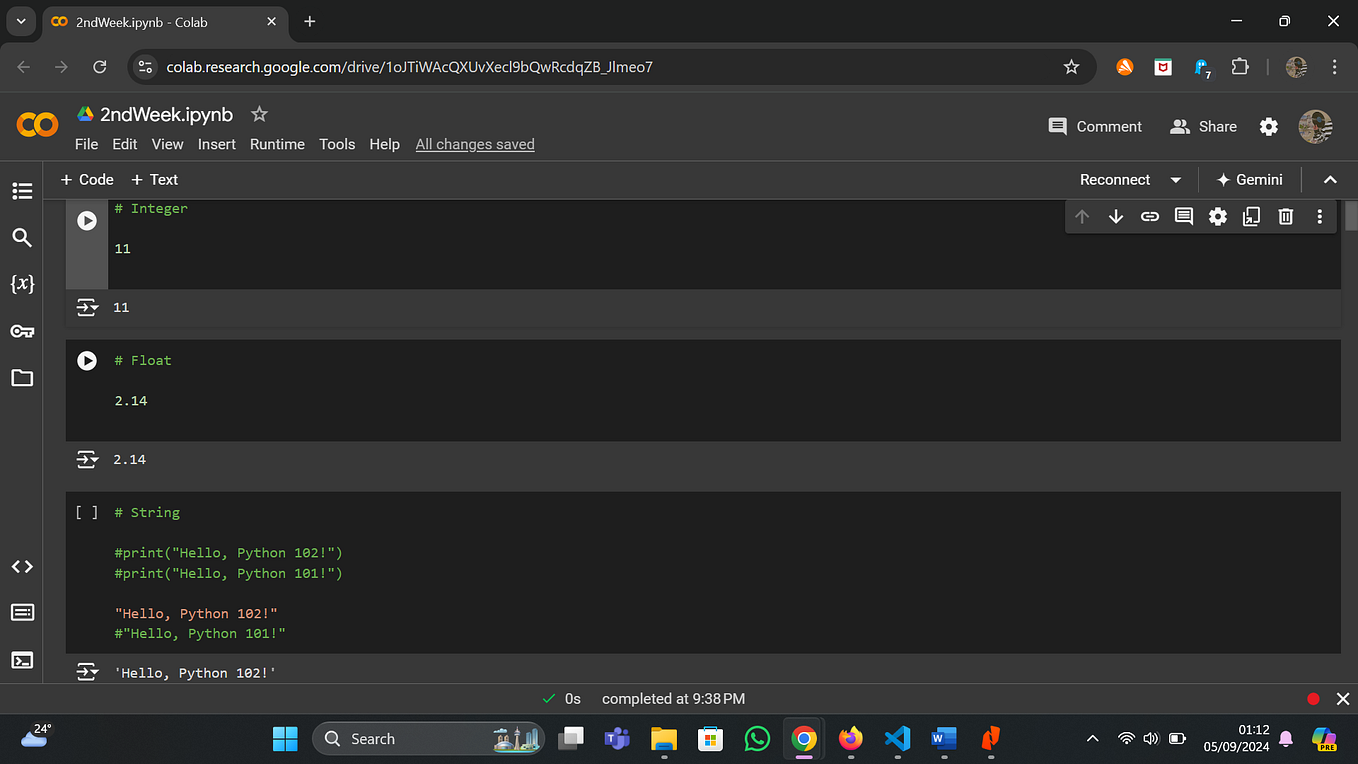The width and height of the screenshot is (1358, 764).
Task: Run the unexecuted String cell
Action: pyautogui.click(x=87, y=512)
